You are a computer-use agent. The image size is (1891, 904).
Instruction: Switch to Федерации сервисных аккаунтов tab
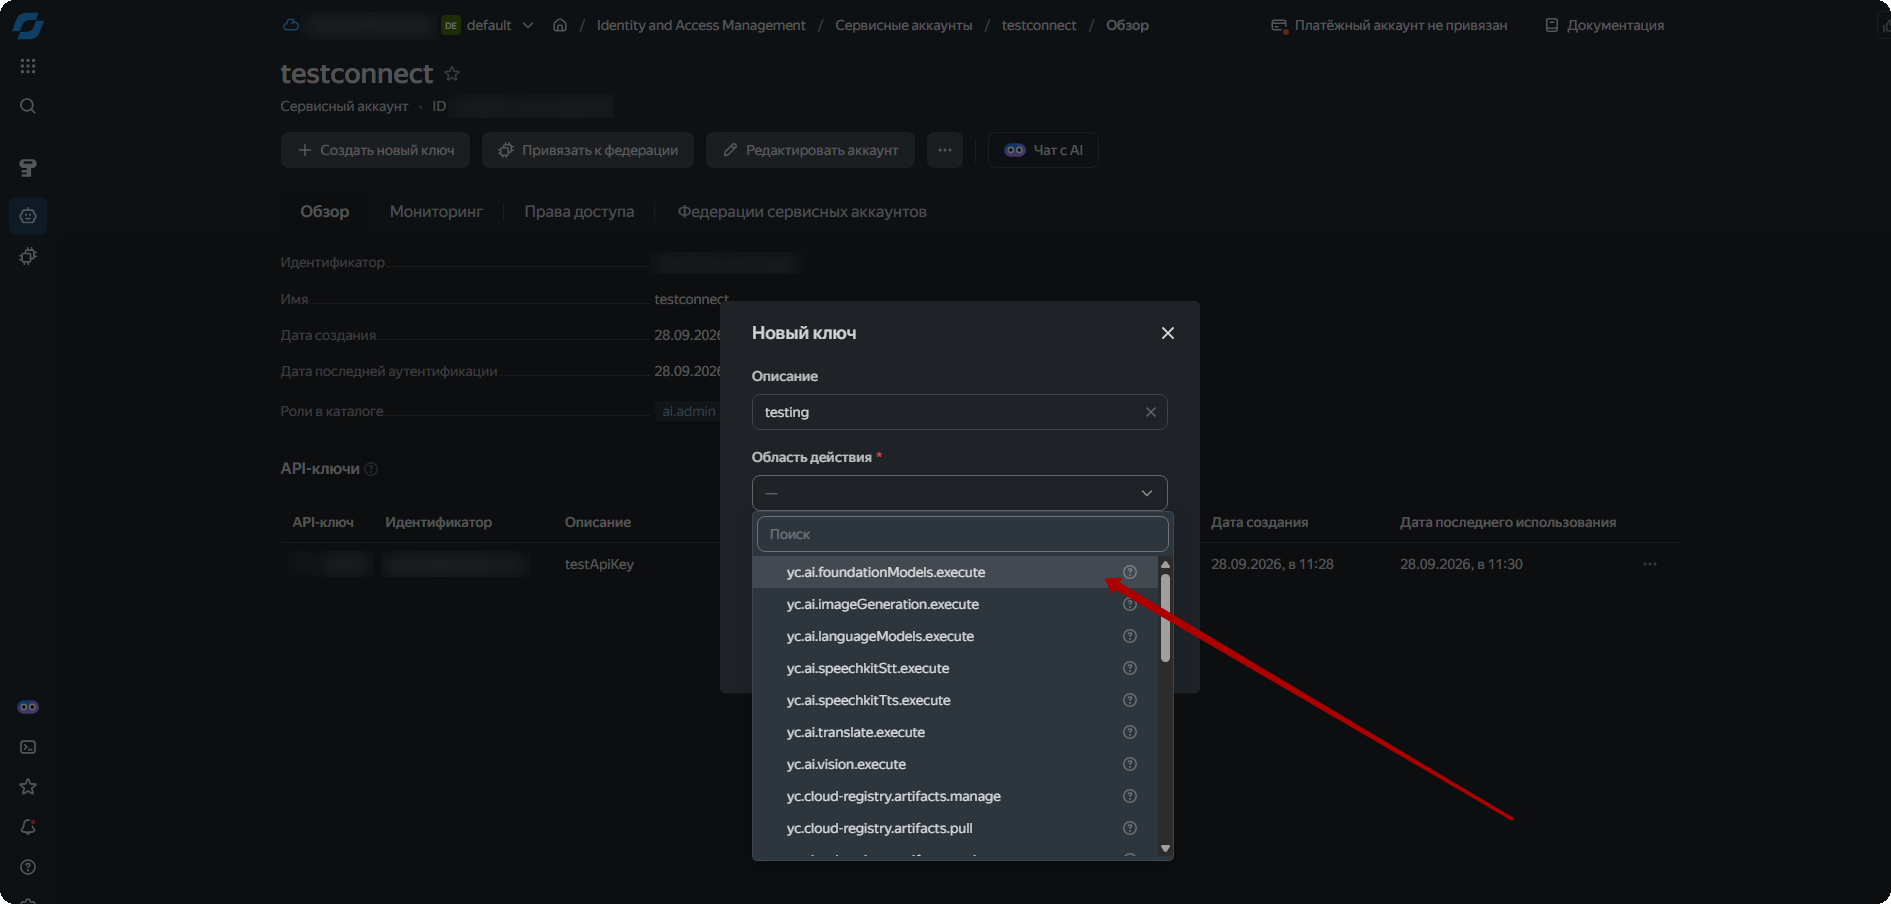(802, 212)
